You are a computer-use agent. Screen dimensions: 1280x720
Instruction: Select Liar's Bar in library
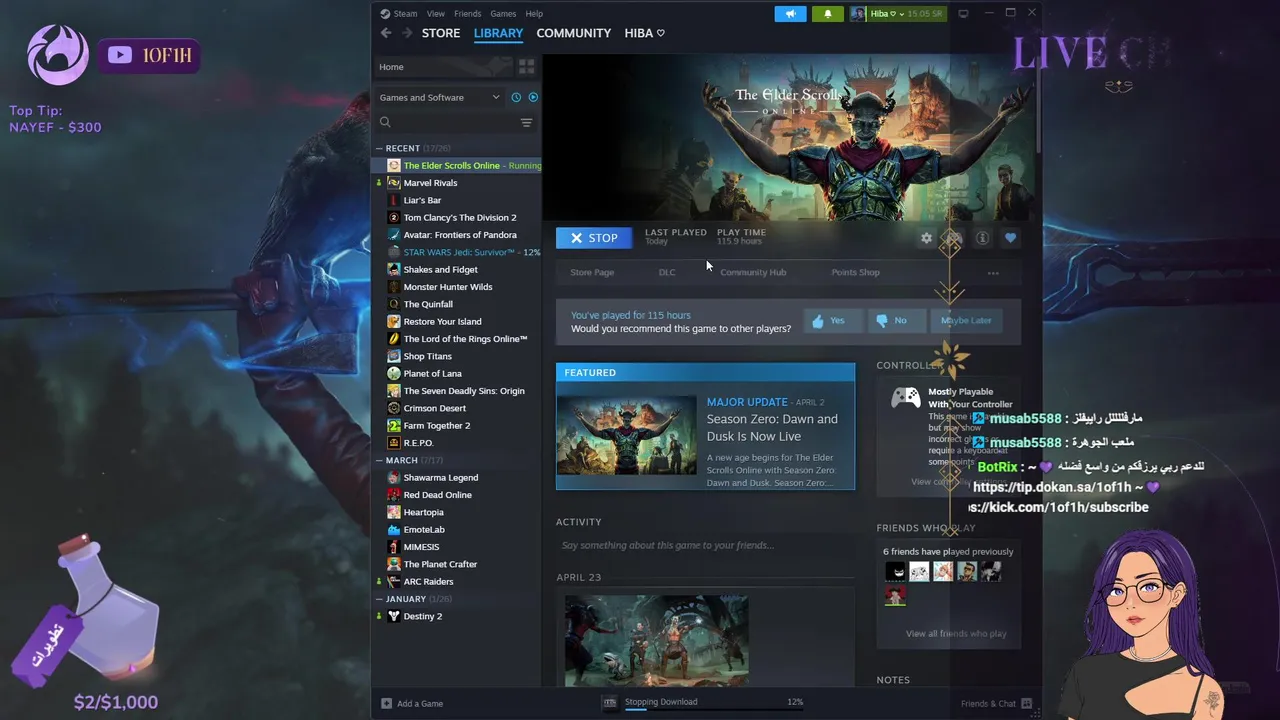point(422,200)
